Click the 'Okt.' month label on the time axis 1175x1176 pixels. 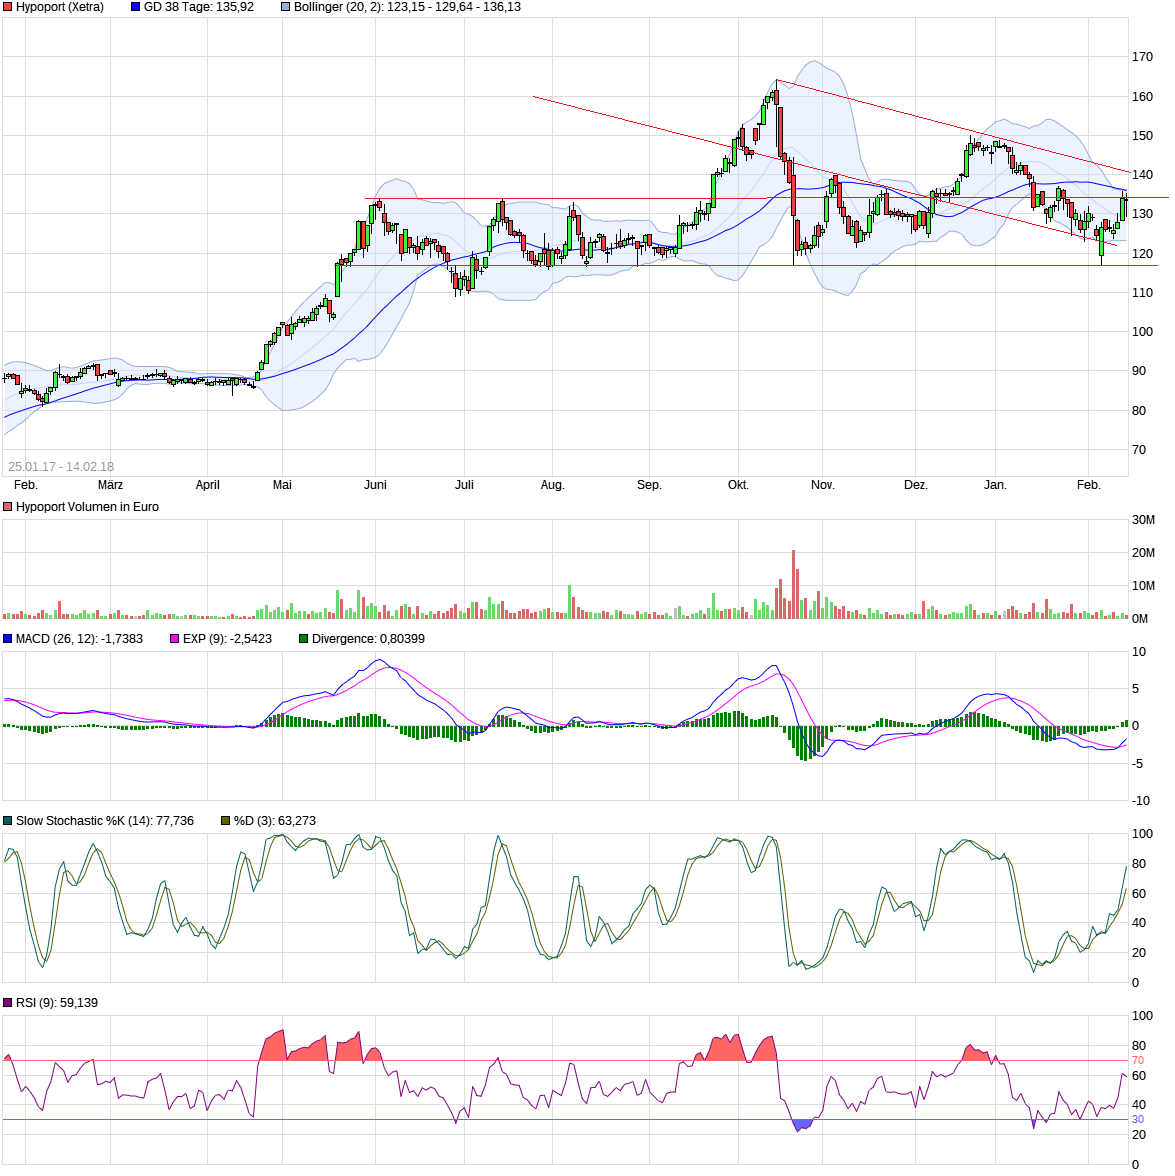[x=739, y=485]
